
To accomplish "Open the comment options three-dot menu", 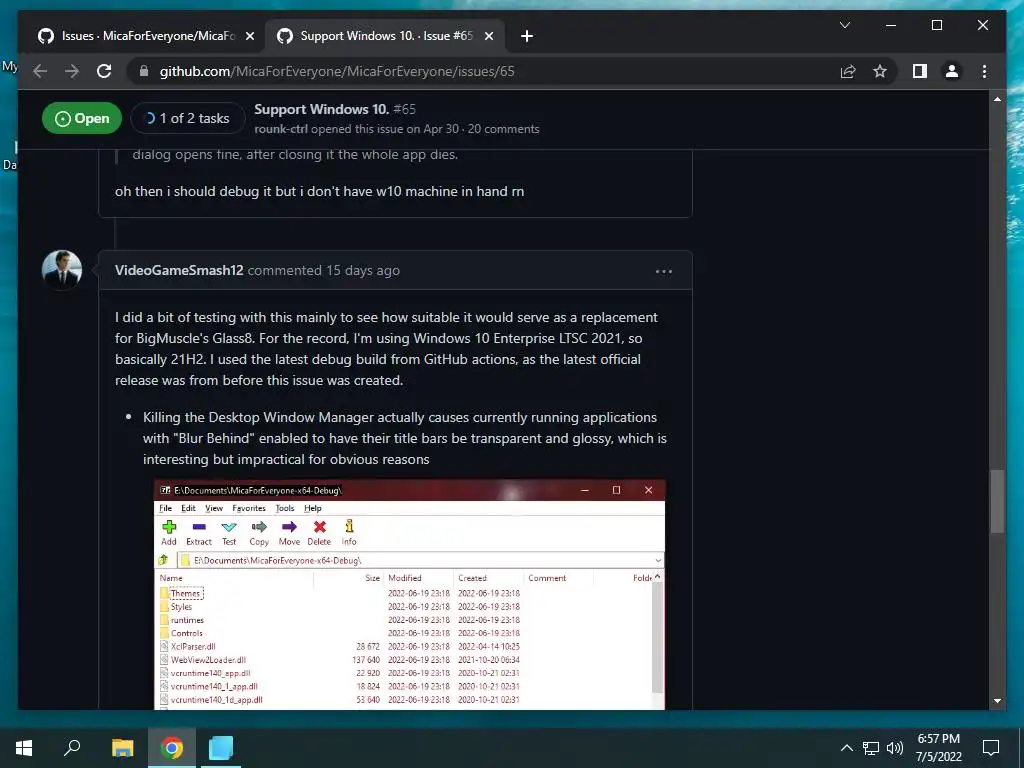I will click(664, 271).
